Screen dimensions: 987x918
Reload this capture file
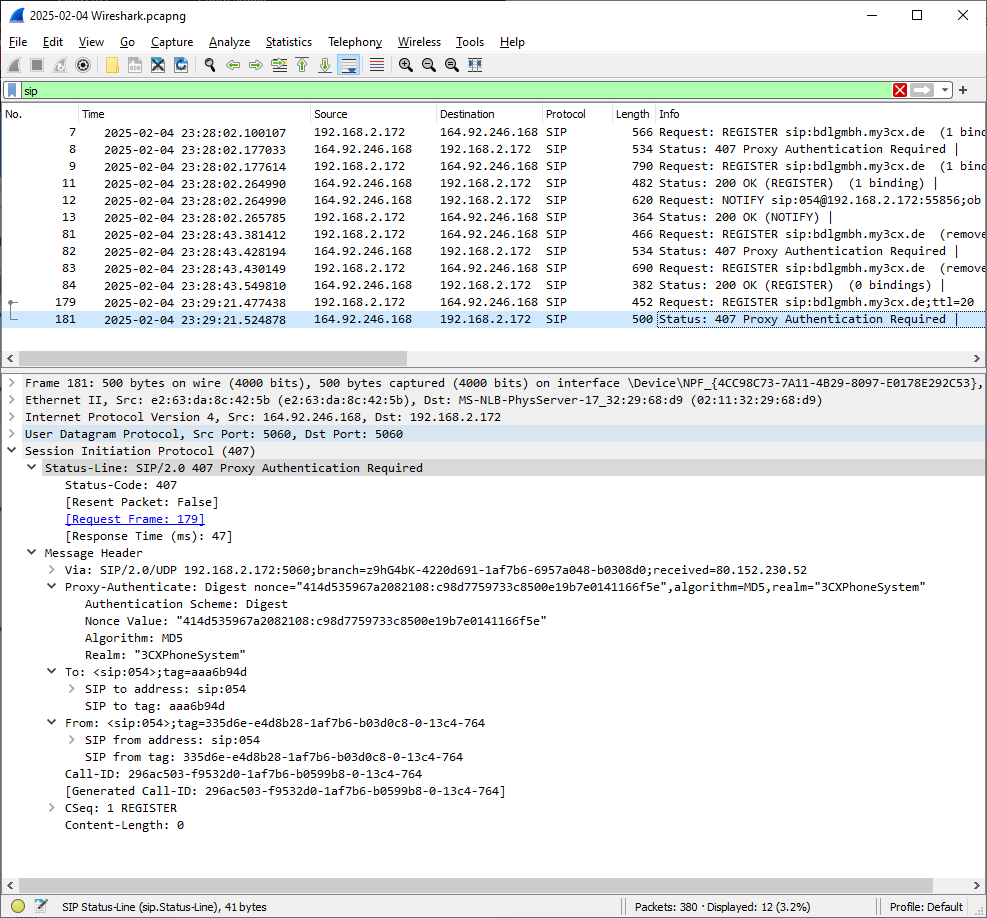pyautogui.click(x=181, y=65)
